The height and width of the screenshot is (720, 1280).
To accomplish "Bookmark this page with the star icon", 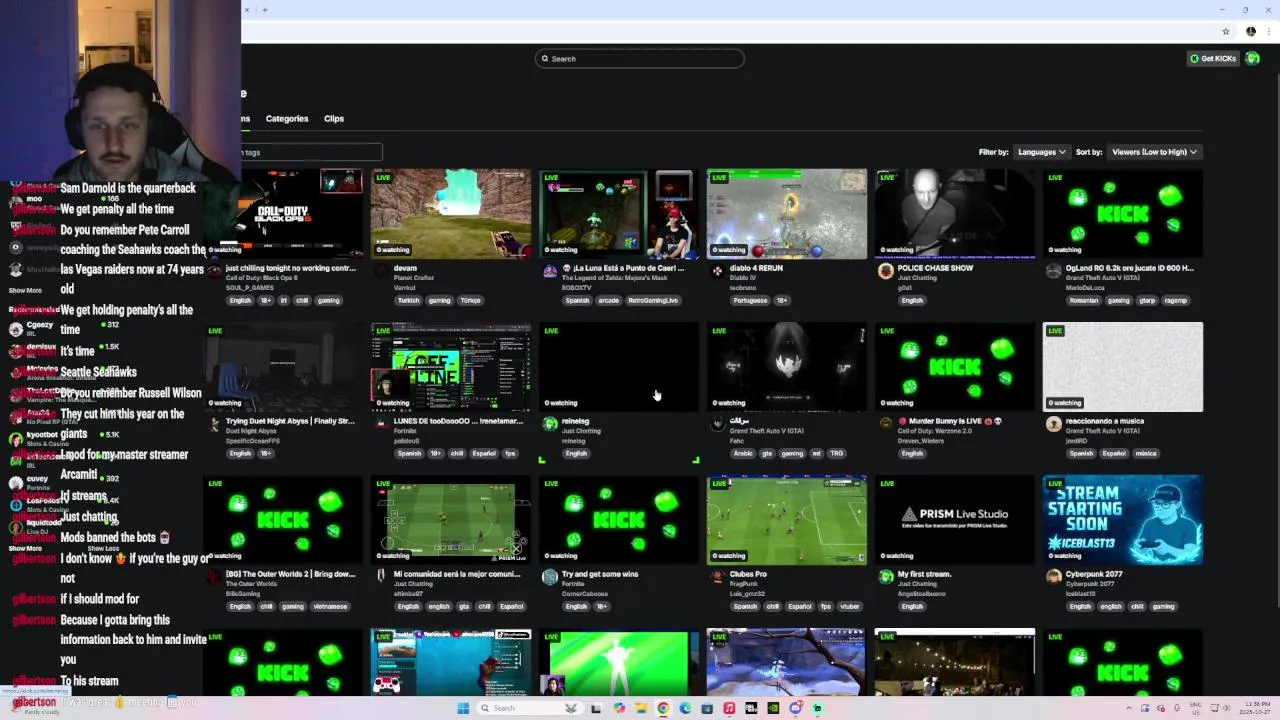I will [x=1226, y=31].
